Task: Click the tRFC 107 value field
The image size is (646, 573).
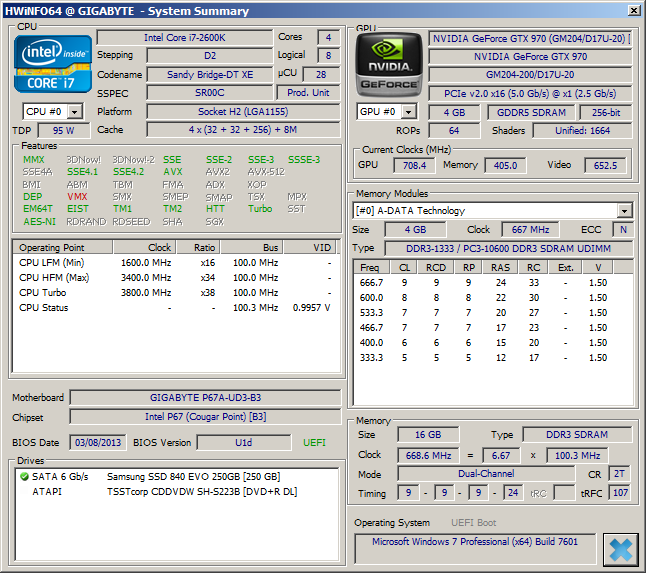Action: [x=620, y=493]
